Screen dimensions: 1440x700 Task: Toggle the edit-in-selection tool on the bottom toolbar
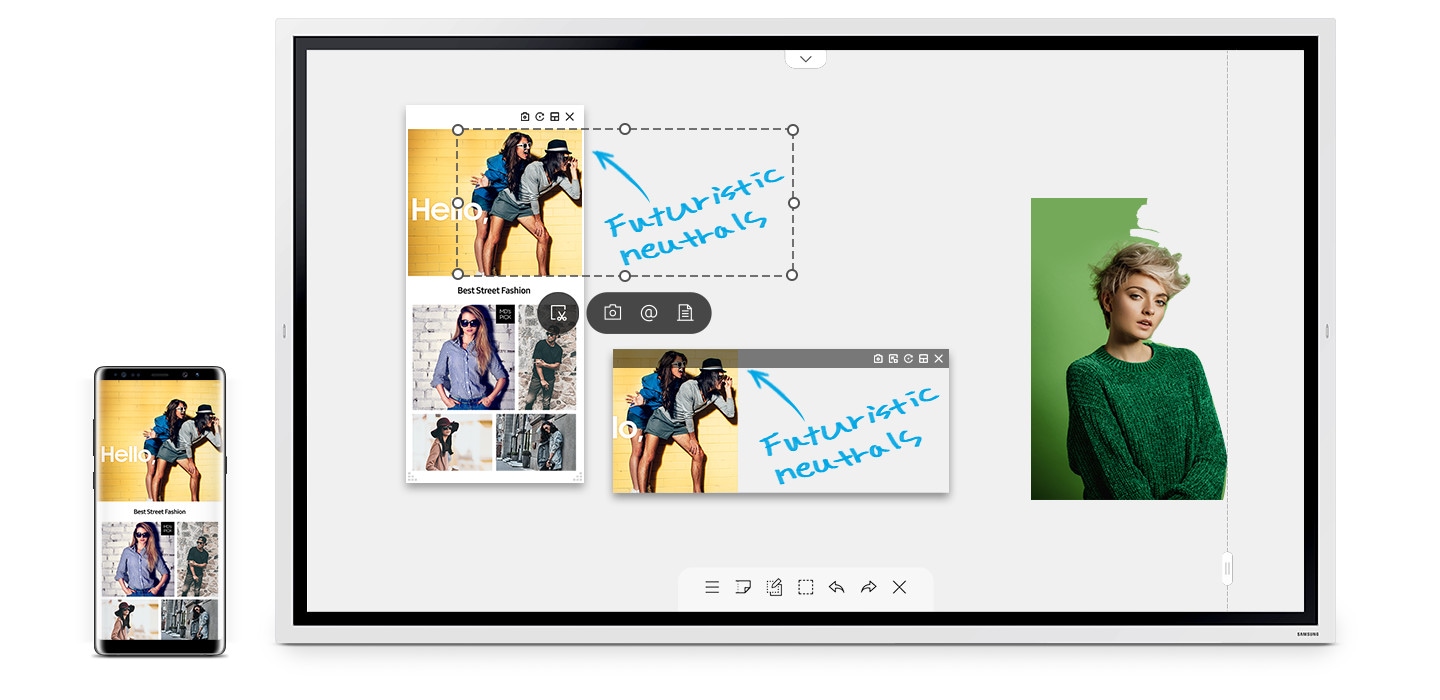click(x=775, y=587)
